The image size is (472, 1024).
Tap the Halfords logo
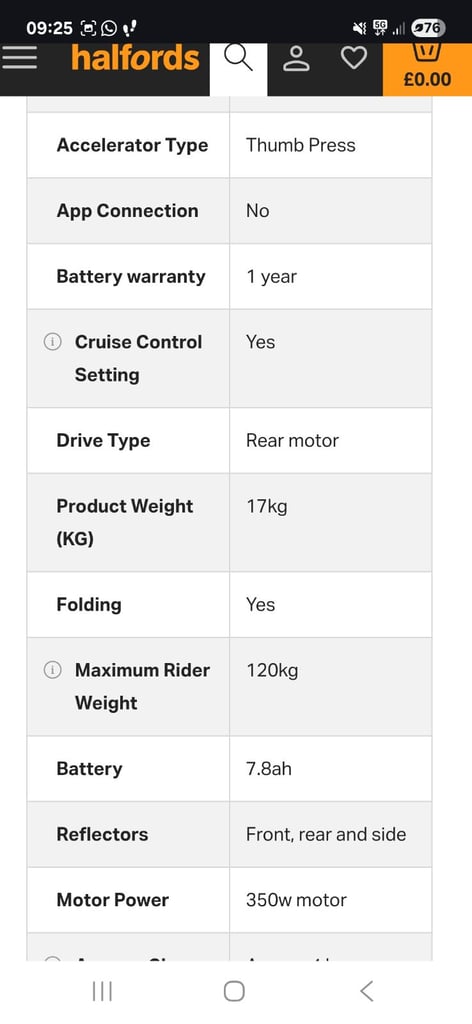135,57
